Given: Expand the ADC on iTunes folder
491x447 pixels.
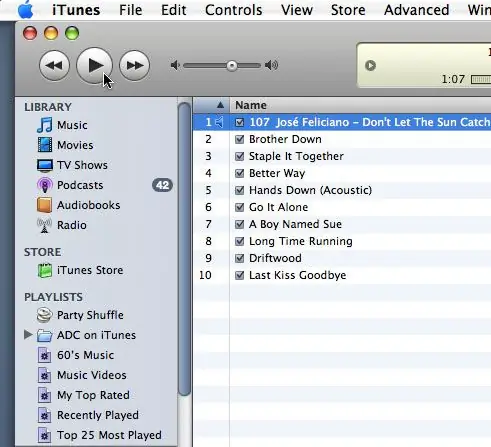Looking at the screenshot, I should coord(28,334).
